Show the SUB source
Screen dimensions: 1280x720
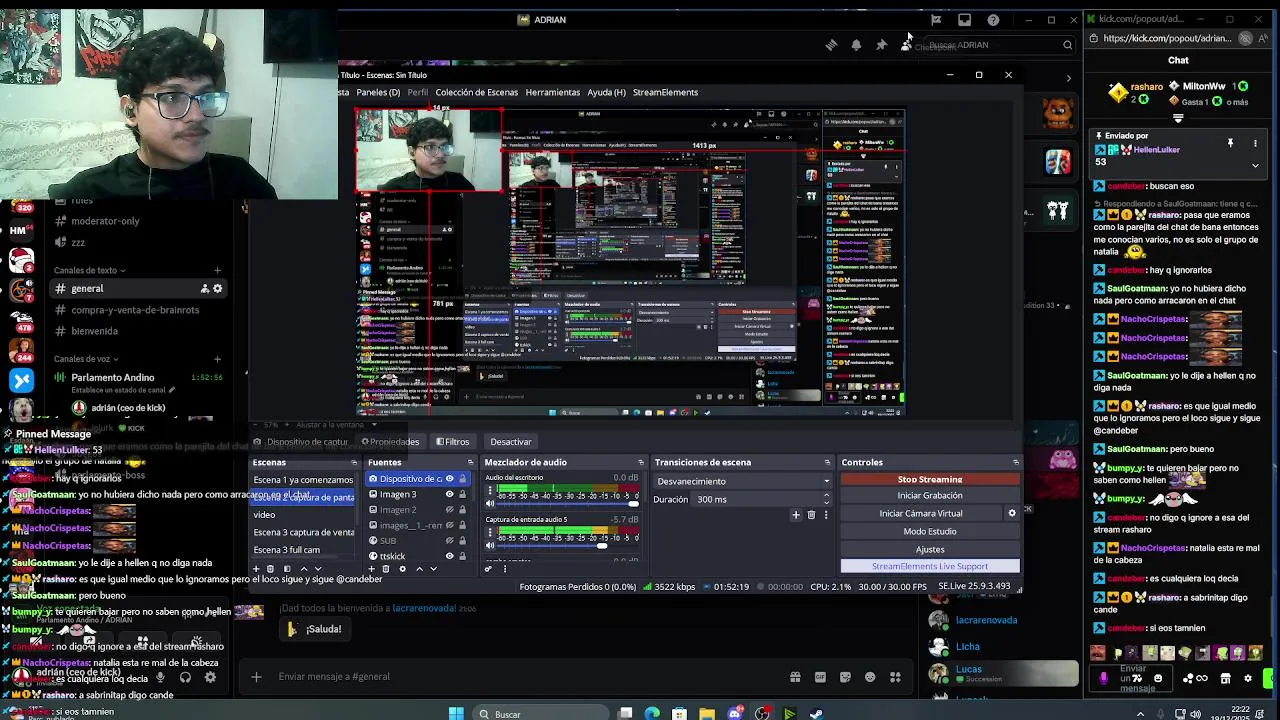tap(449, 541)
